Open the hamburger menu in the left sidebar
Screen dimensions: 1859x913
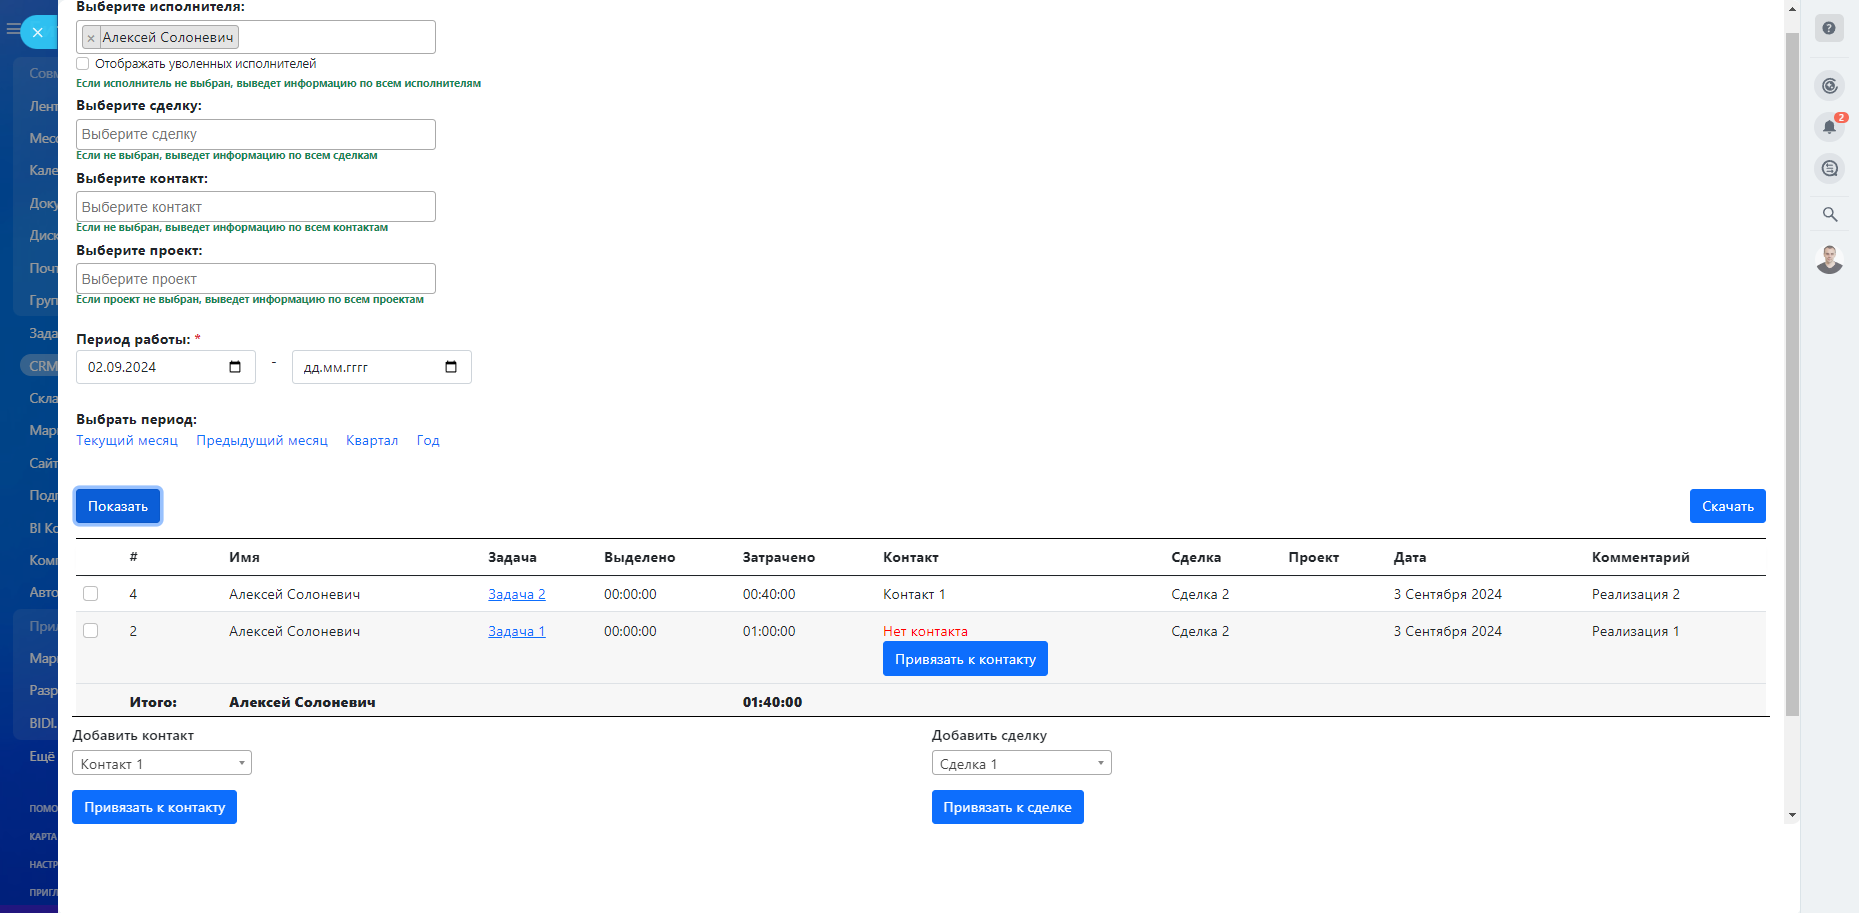pos(12,29)
